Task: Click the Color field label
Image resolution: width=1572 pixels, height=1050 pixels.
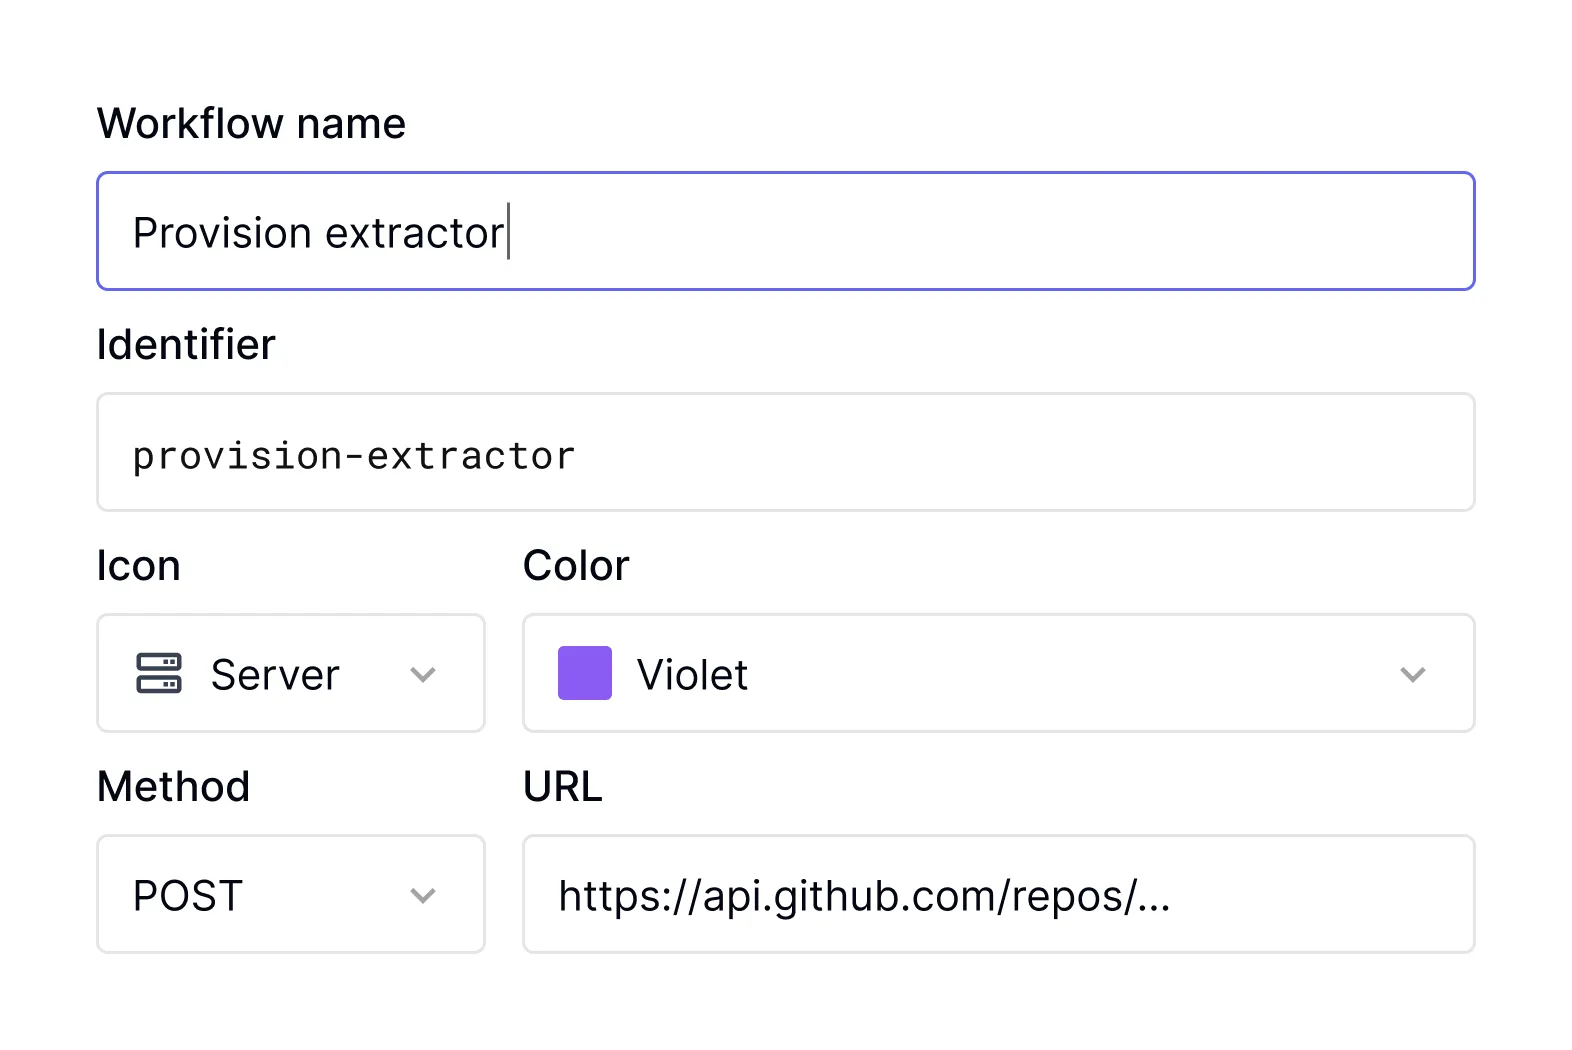Action: 576,566
